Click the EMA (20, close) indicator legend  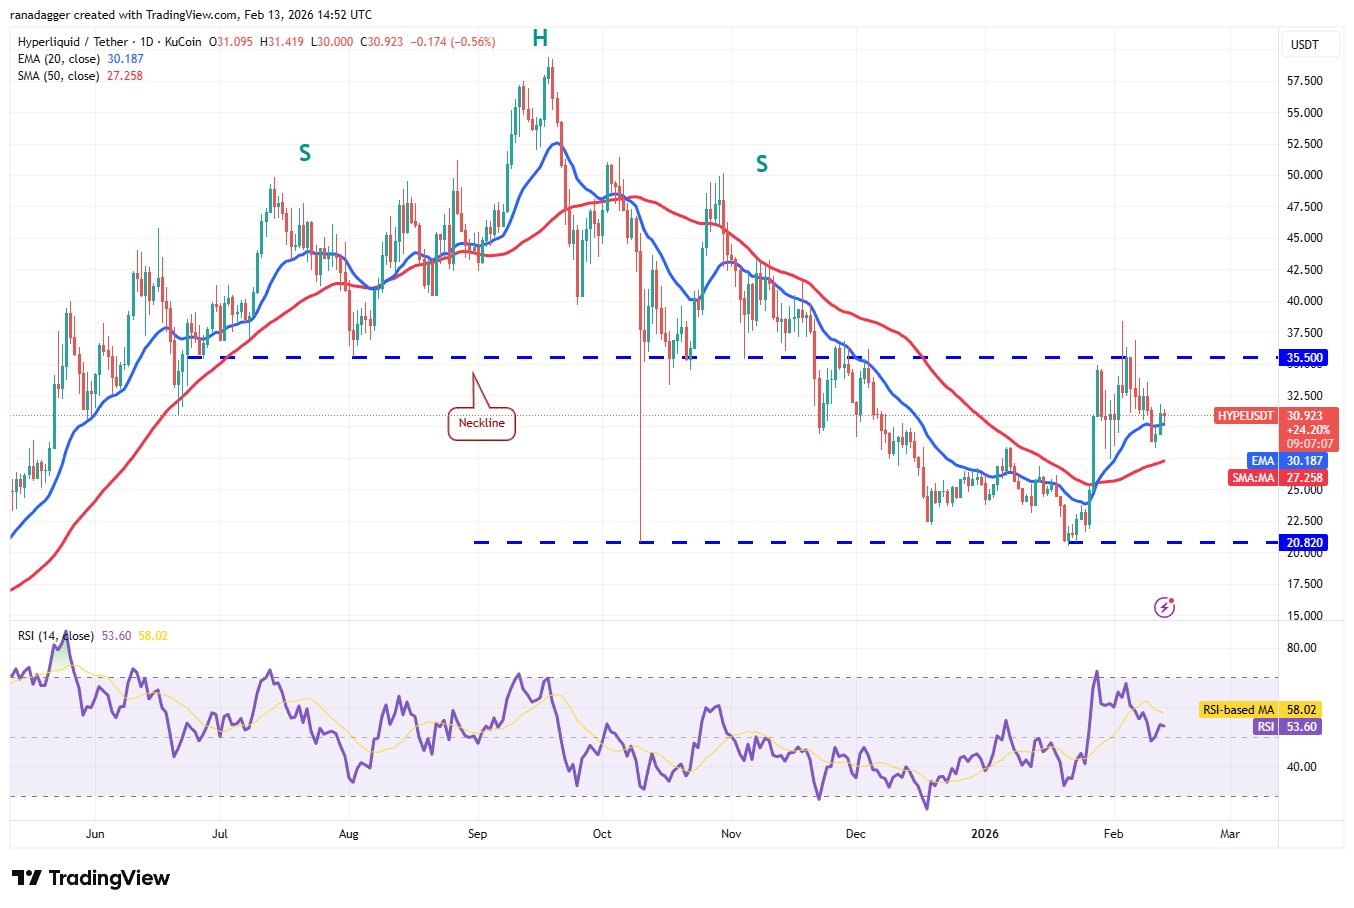(59, 59)
